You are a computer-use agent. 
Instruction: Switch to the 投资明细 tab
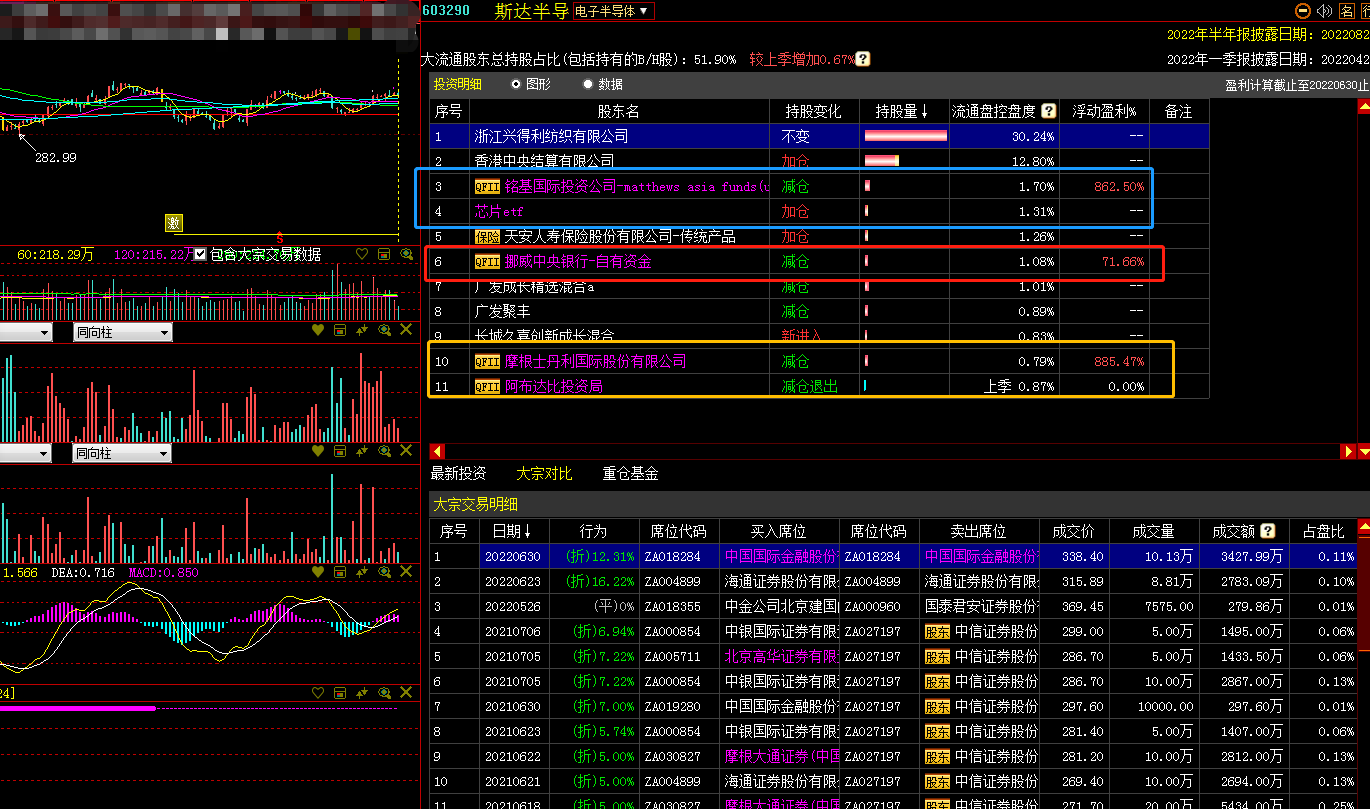pos(457,84)
